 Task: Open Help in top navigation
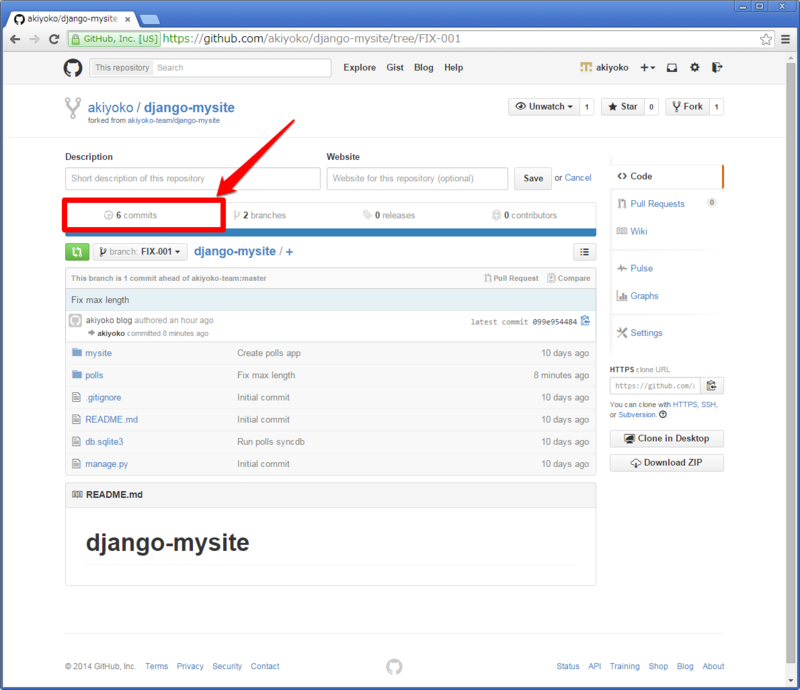453,67
